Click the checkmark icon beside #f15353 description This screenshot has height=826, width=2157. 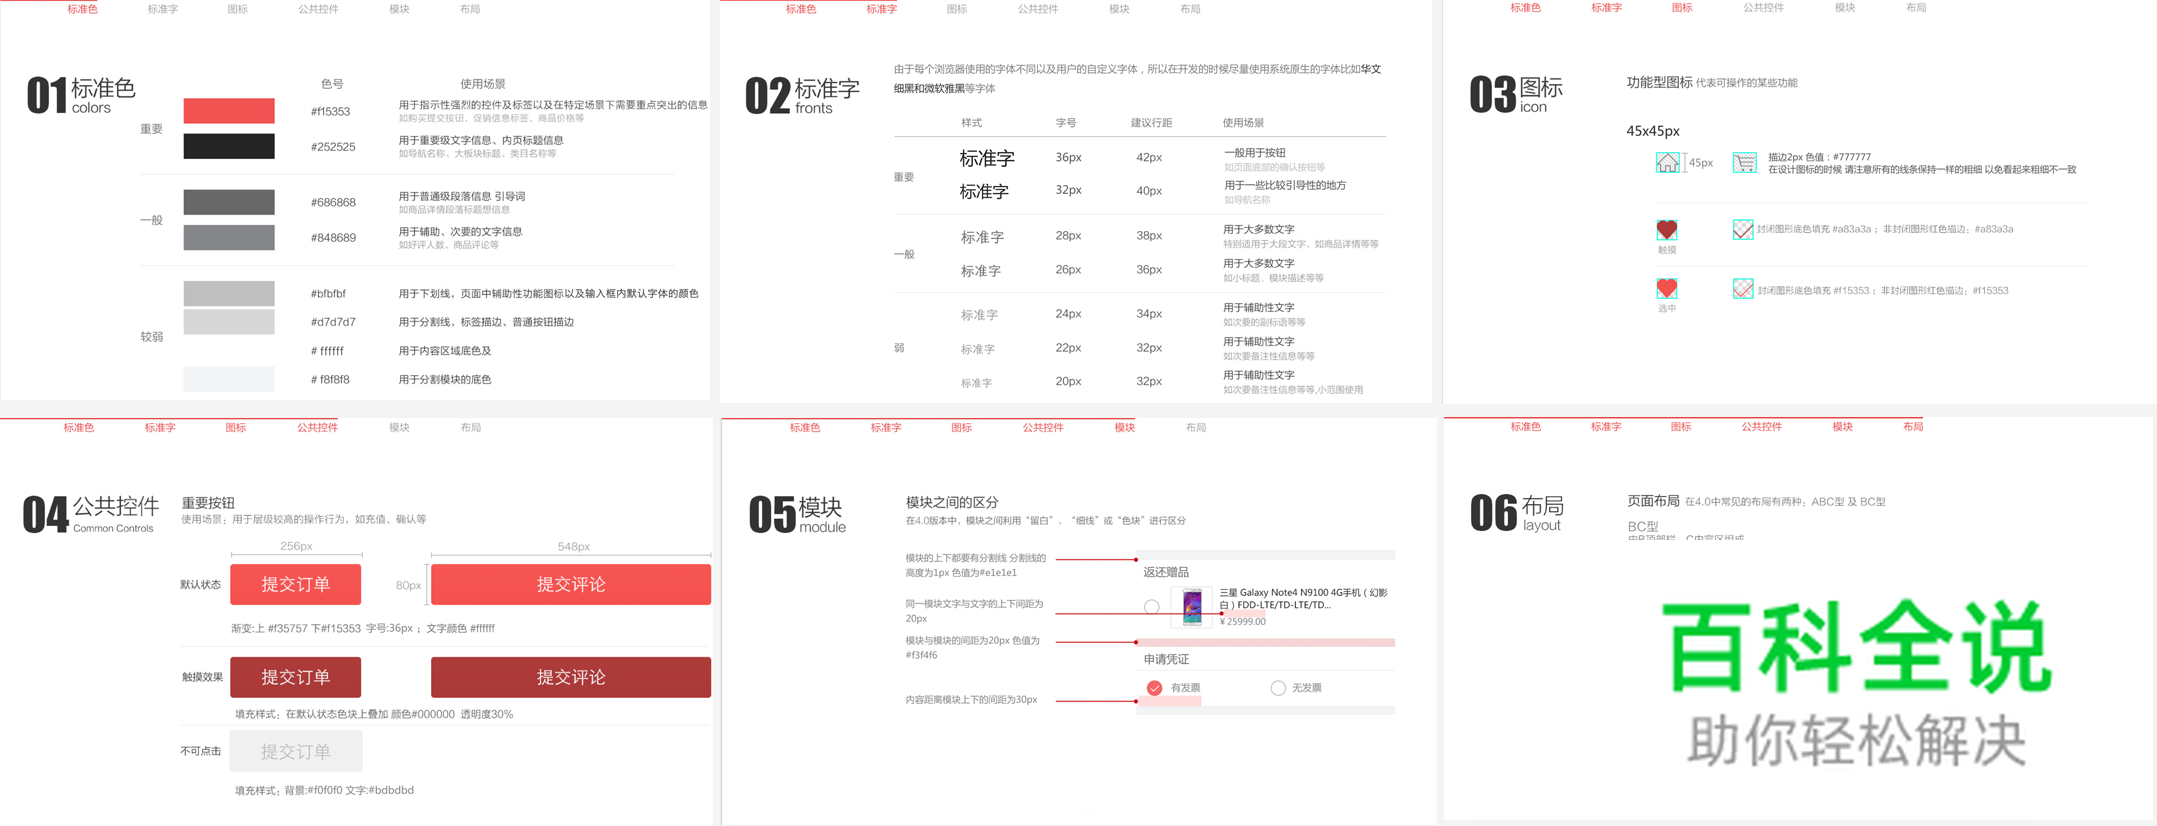pos(1742,289)
